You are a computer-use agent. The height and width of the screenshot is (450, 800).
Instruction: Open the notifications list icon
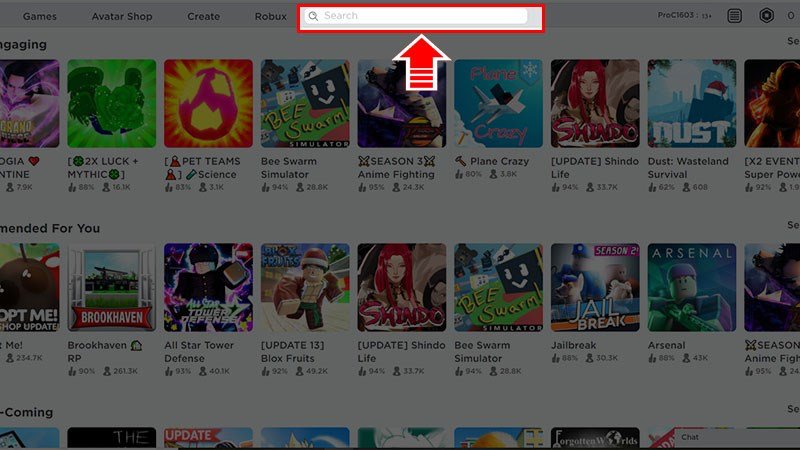[x=735, y=16]
